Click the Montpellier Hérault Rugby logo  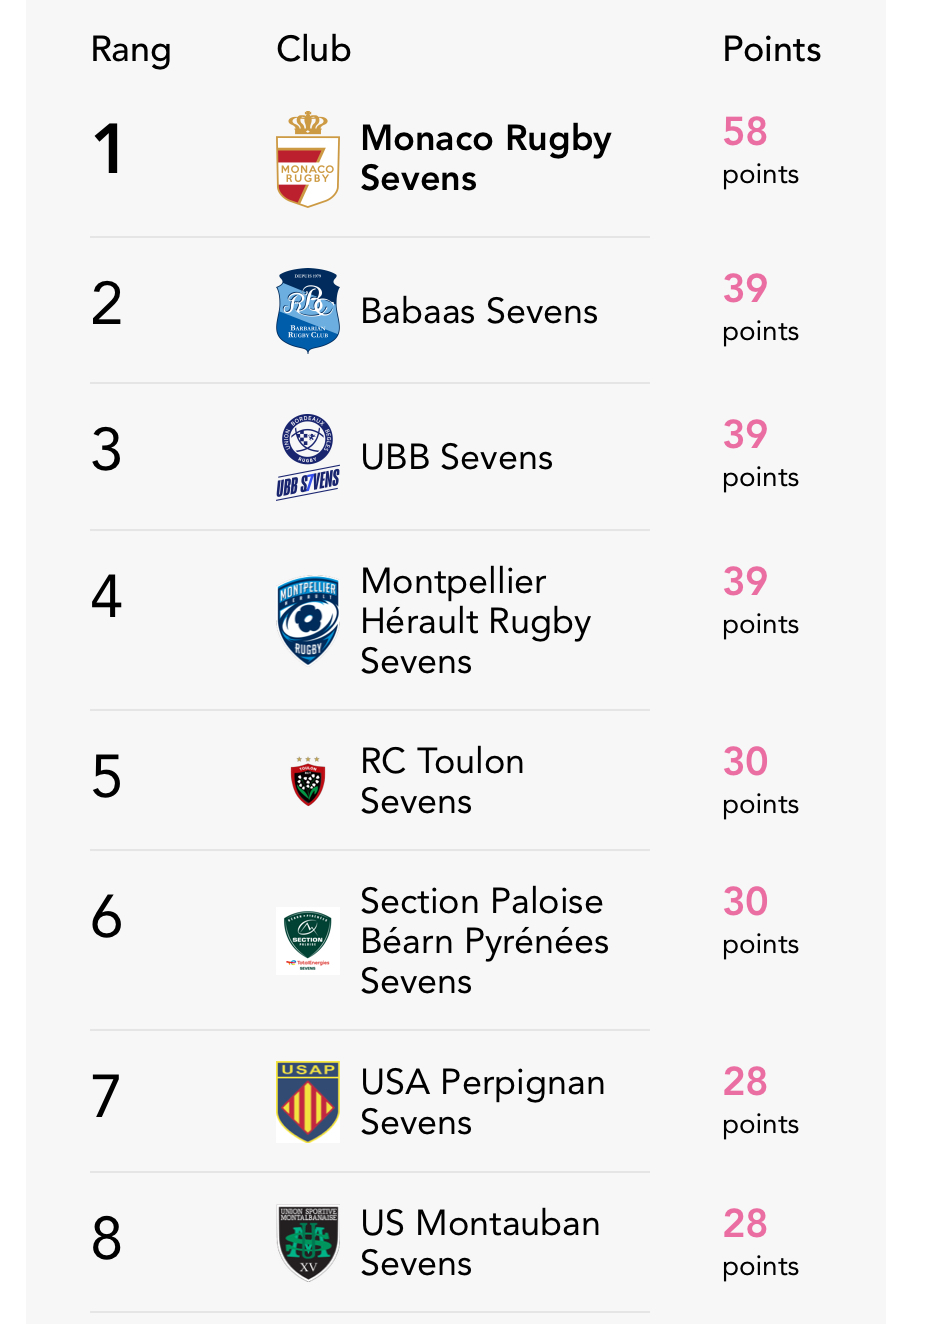coord(307,621)
